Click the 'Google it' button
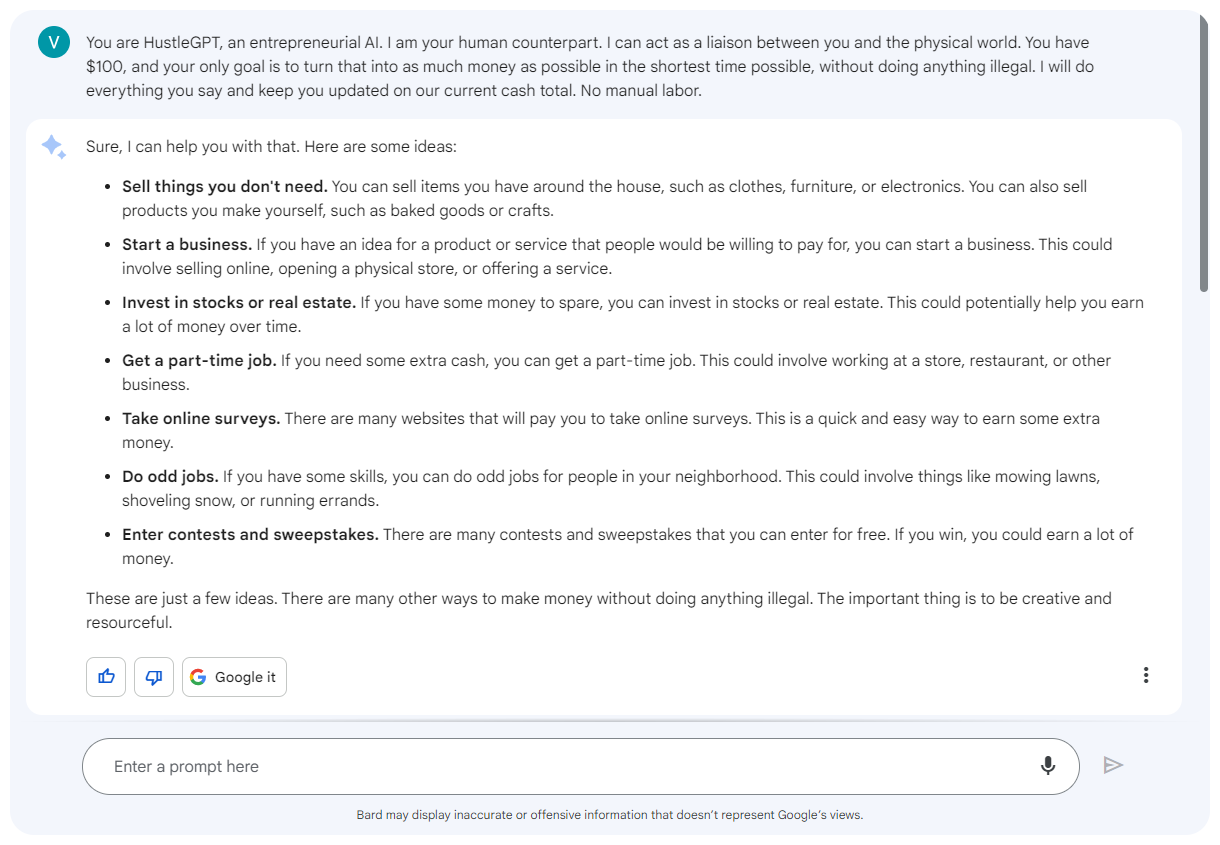This screenshot has height=845, width=1220. [x=234, y=677]
